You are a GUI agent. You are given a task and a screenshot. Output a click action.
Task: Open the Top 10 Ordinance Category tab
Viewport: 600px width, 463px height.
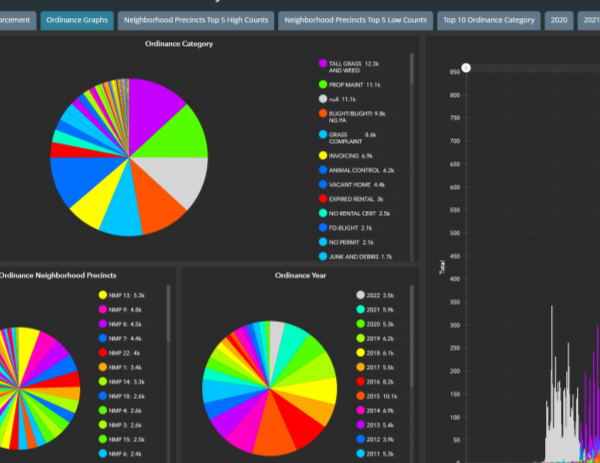click(x=489, y=20)
